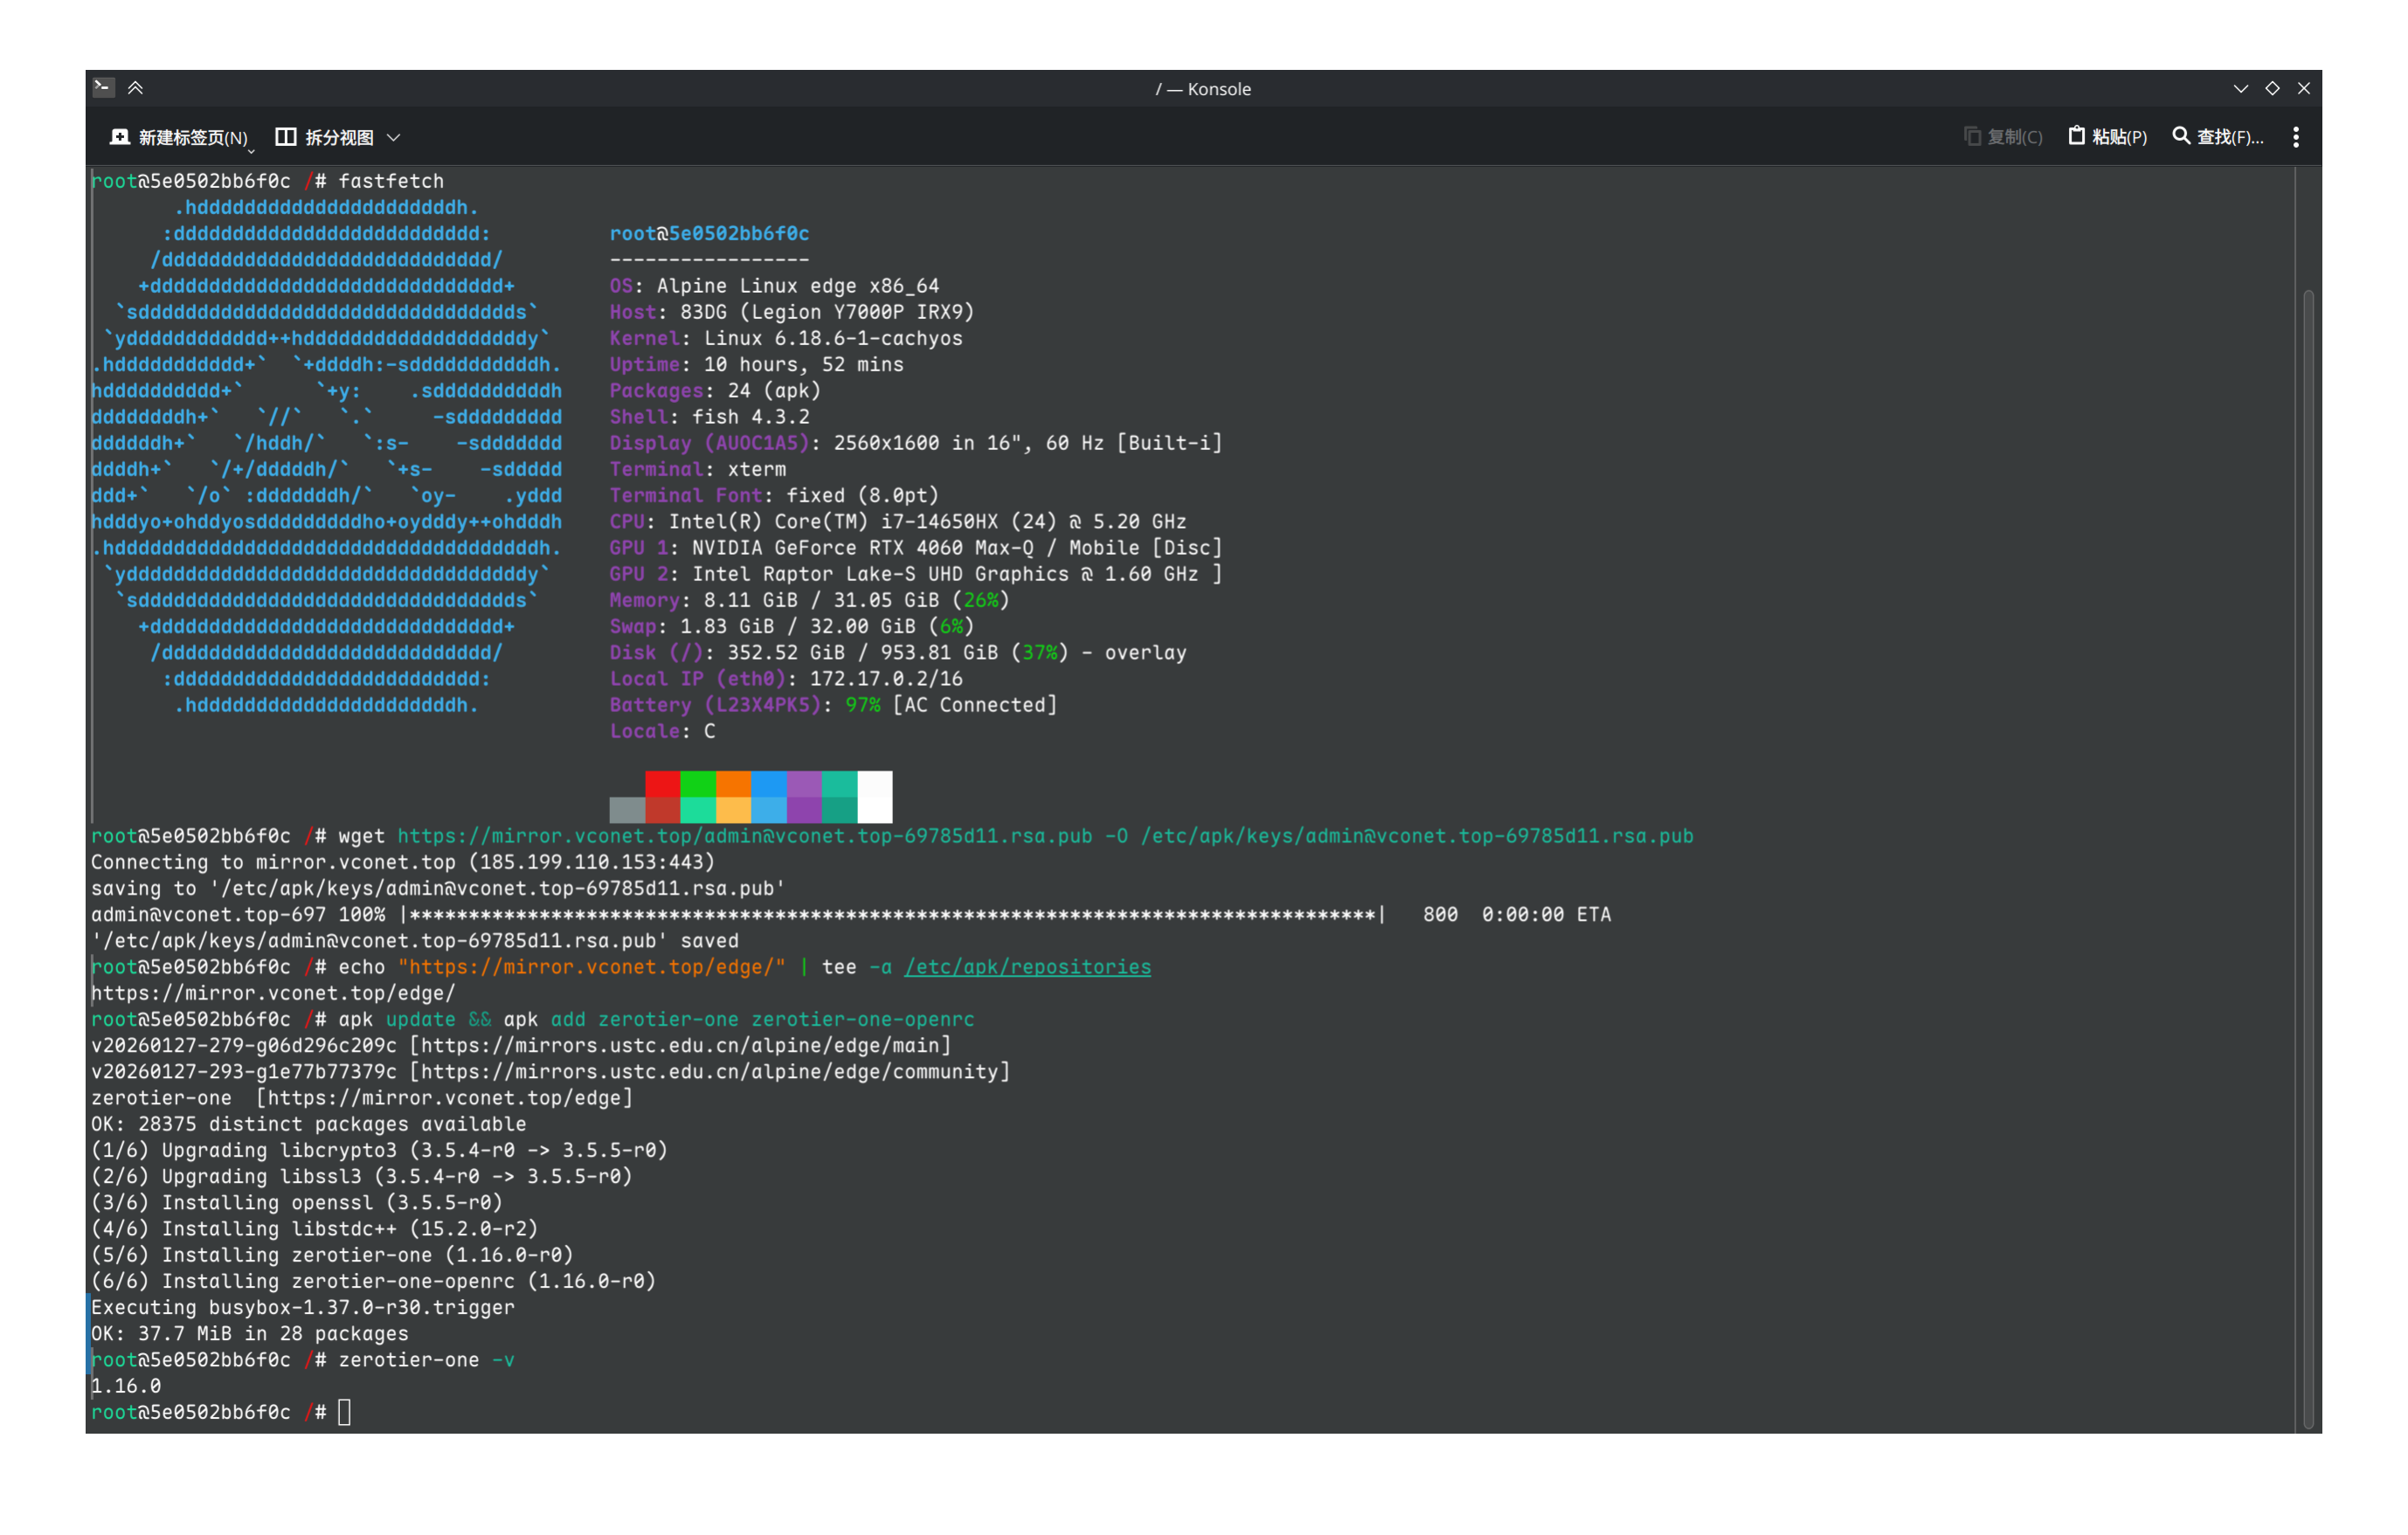
Task: Maximize the window with diamond icon
Action: 2272,88
